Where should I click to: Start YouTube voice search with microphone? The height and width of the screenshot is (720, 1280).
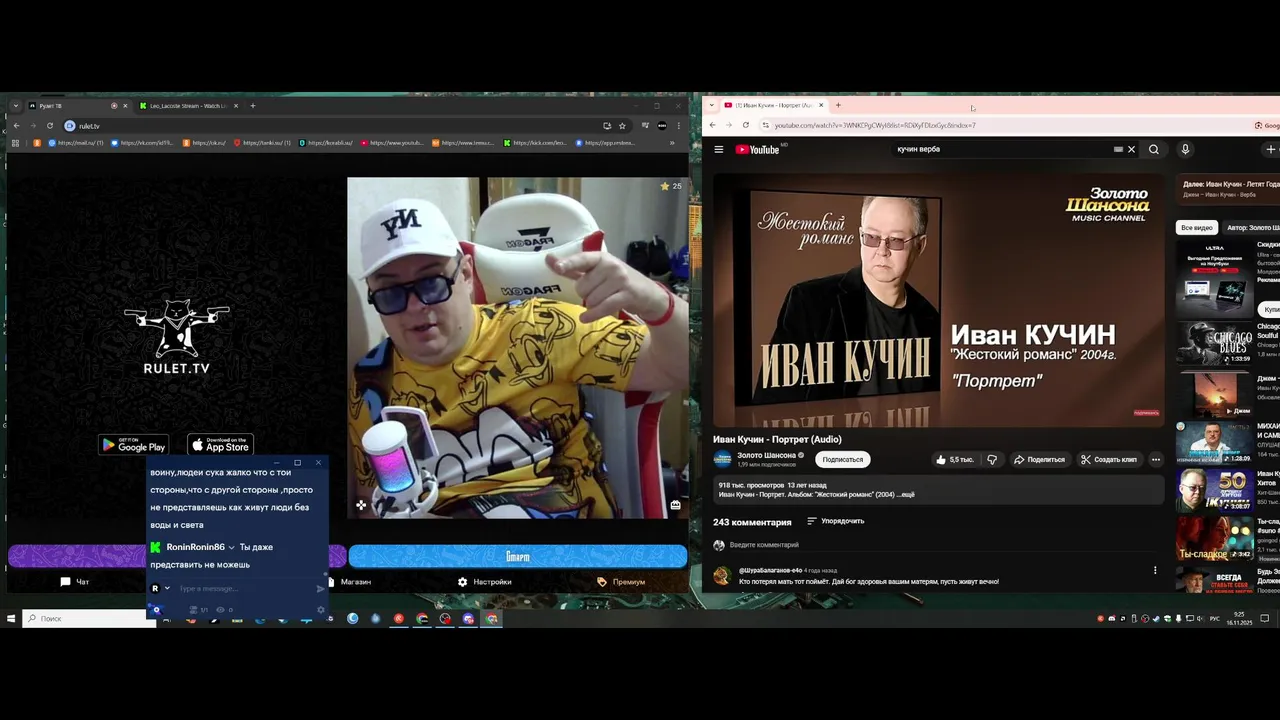click(1185, 149)
